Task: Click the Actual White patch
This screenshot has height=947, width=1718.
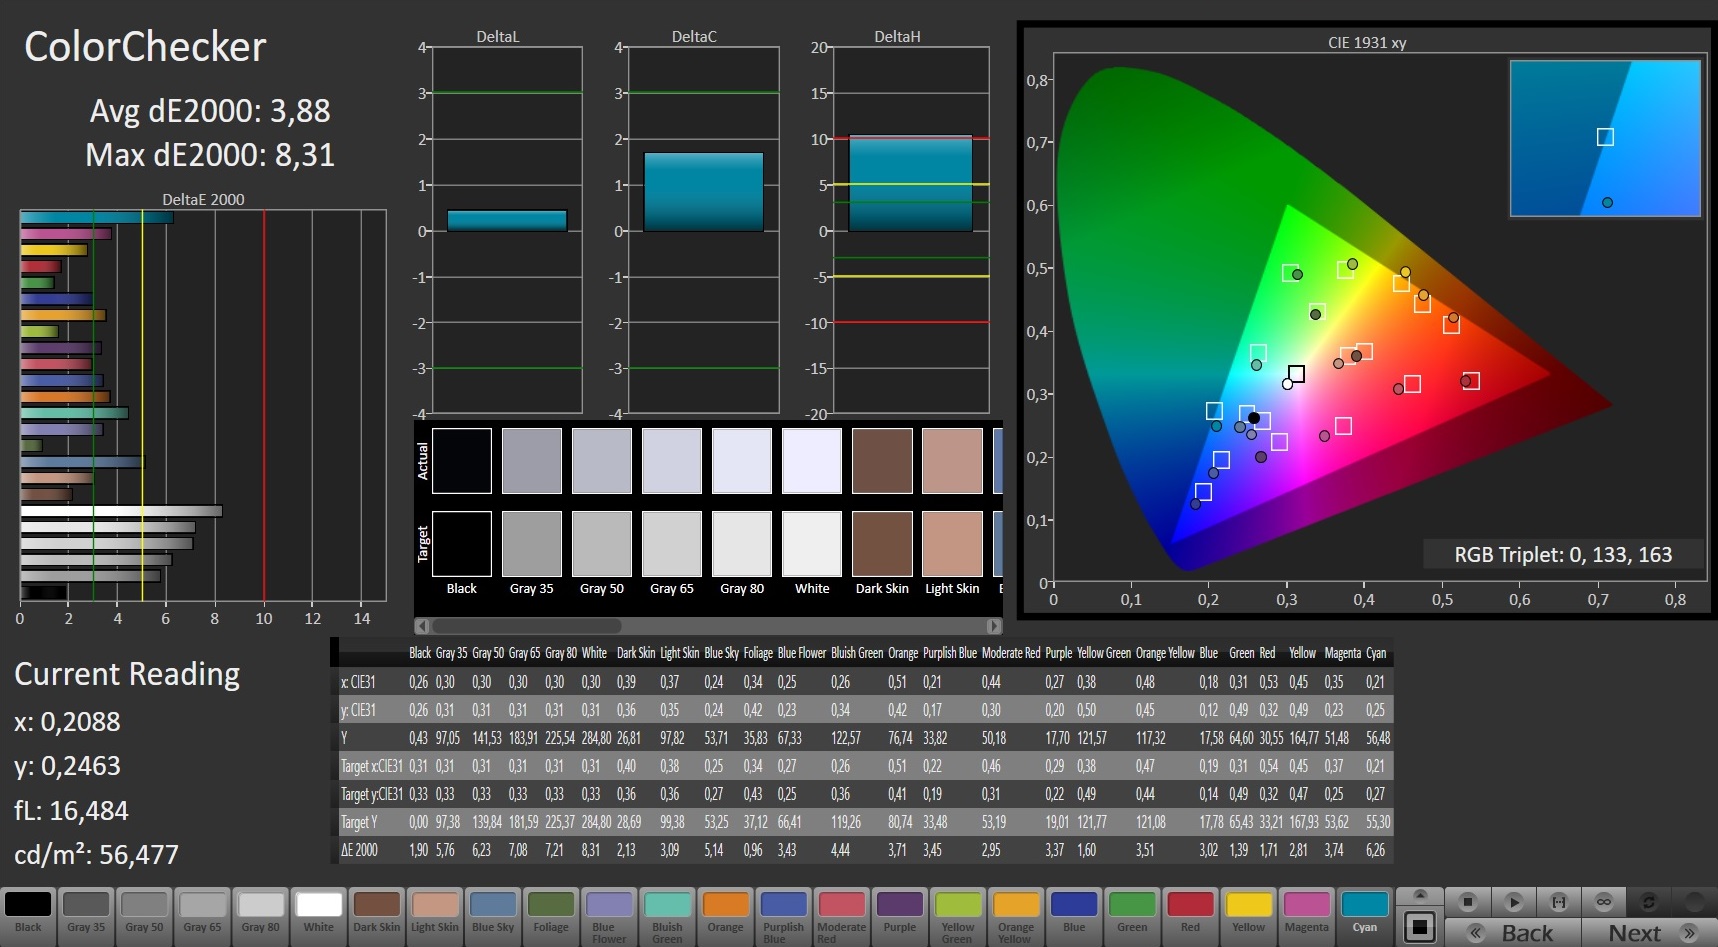Action: [x=812, y=461]
